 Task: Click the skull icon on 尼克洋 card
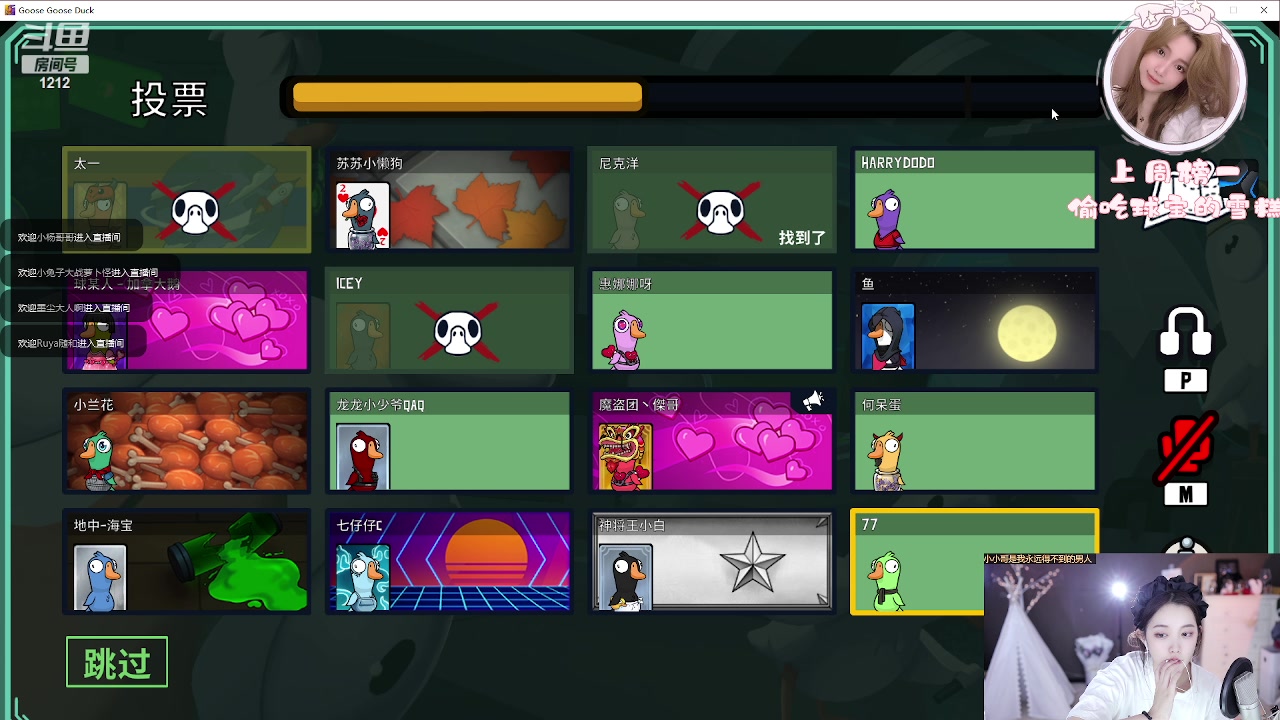[x=721, y=212]
